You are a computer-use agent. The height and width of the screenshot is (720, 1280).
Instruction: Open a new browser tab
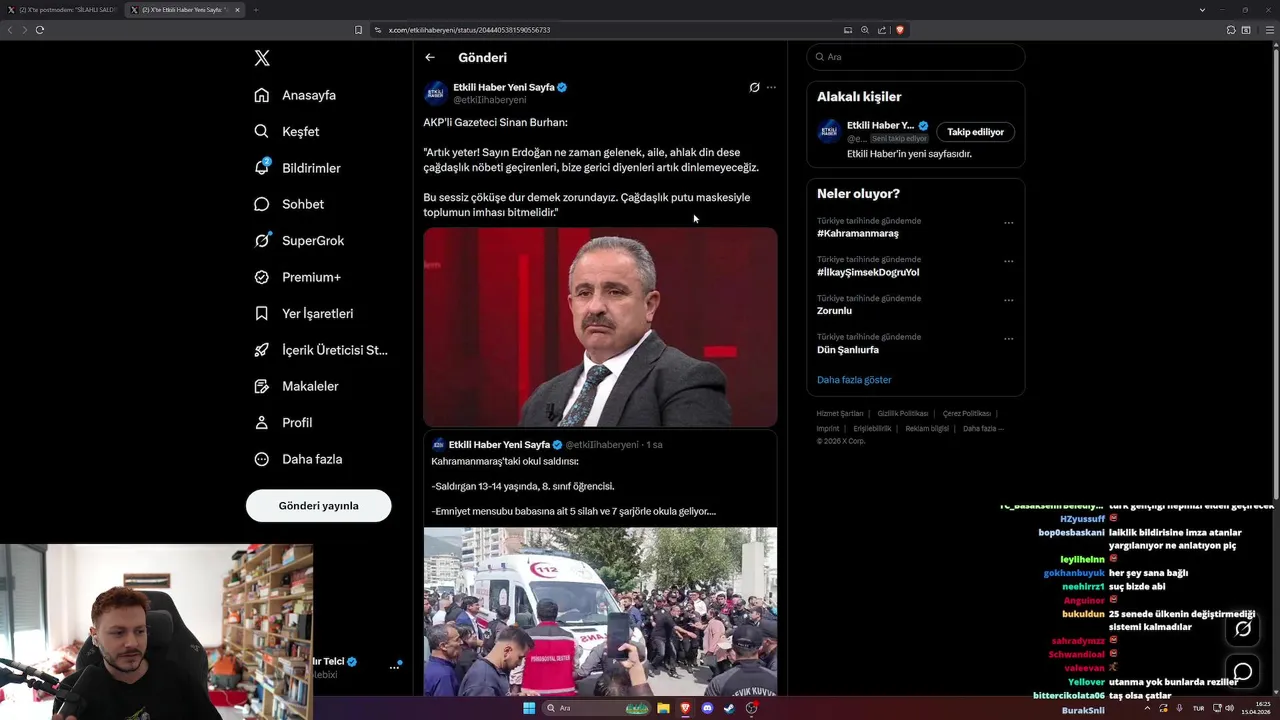(x=255, y=10)
